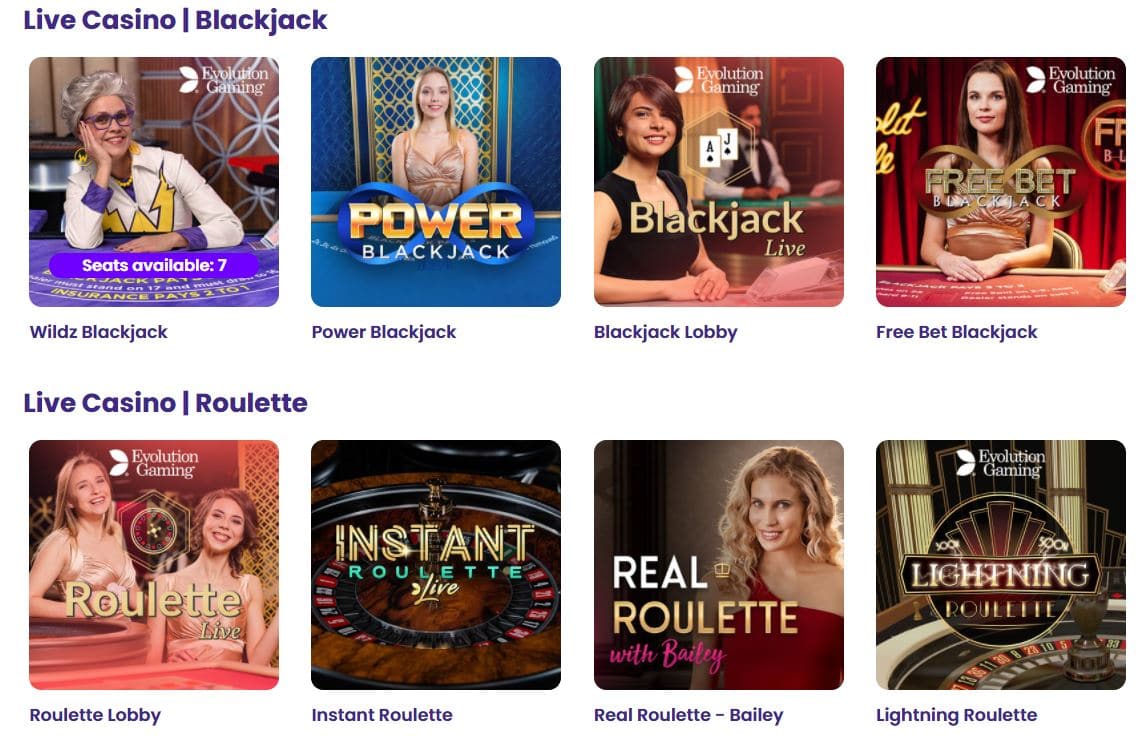Screen dimensions: 1148x749
Task: Click the Power Blackjack title link
Action: tap(384, 332)
